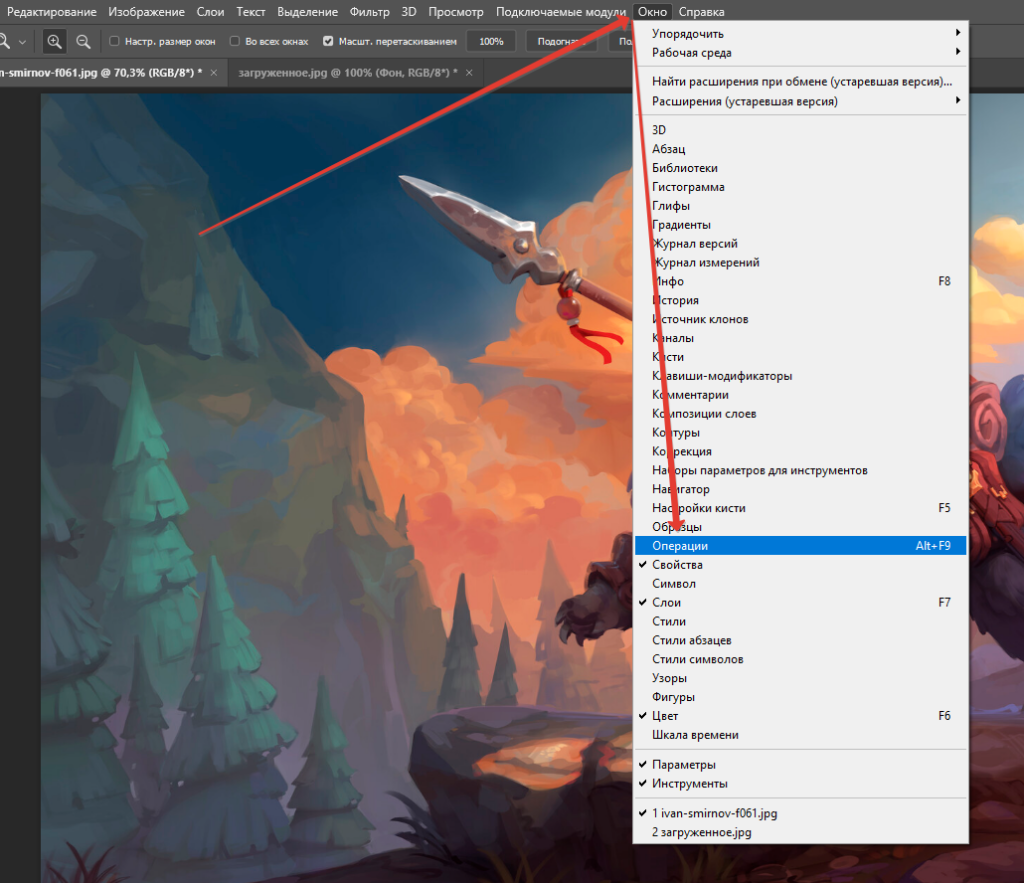Show the История panel
Image resolution: width=1024 pixels, height=883 pixels.
point(801,300)
